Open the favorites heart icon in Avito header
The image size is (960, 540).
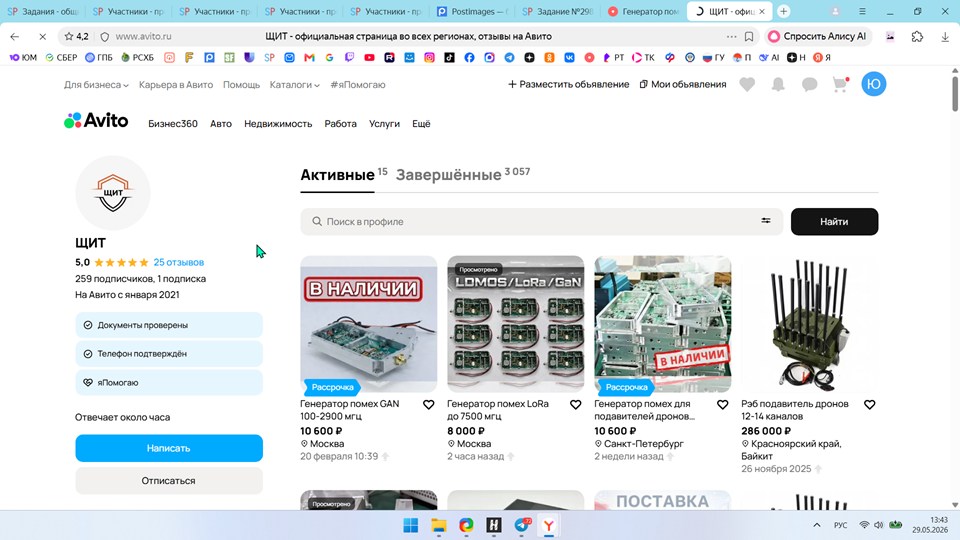(x=747, y=84)
